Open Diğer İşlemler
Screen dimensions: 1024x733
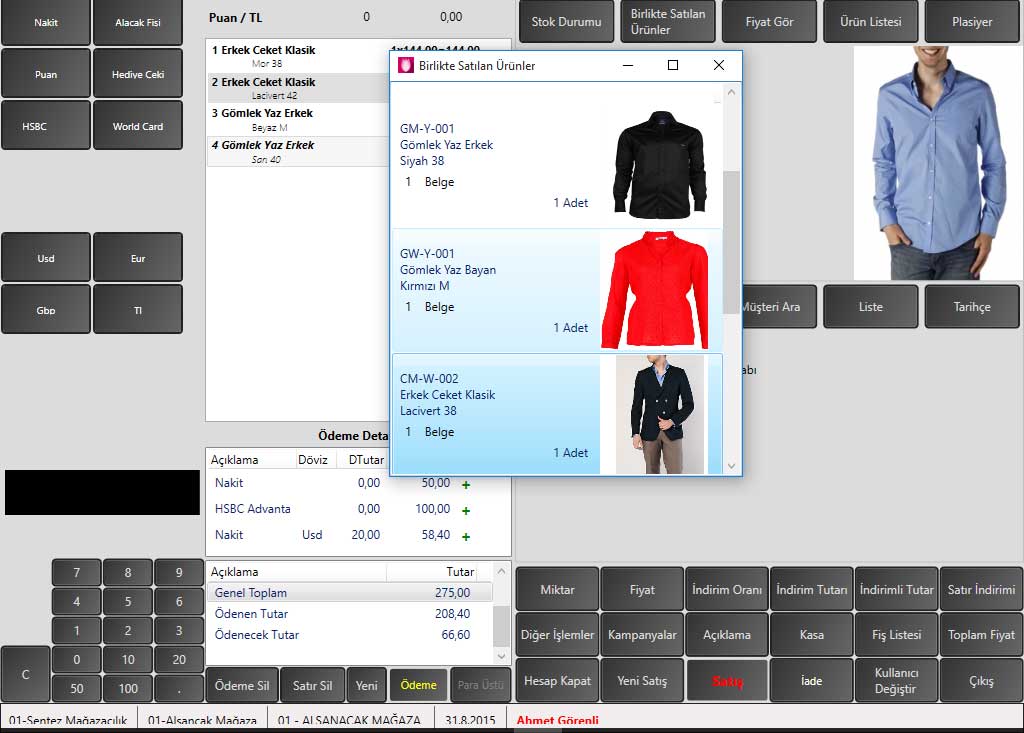pos(557,634)
